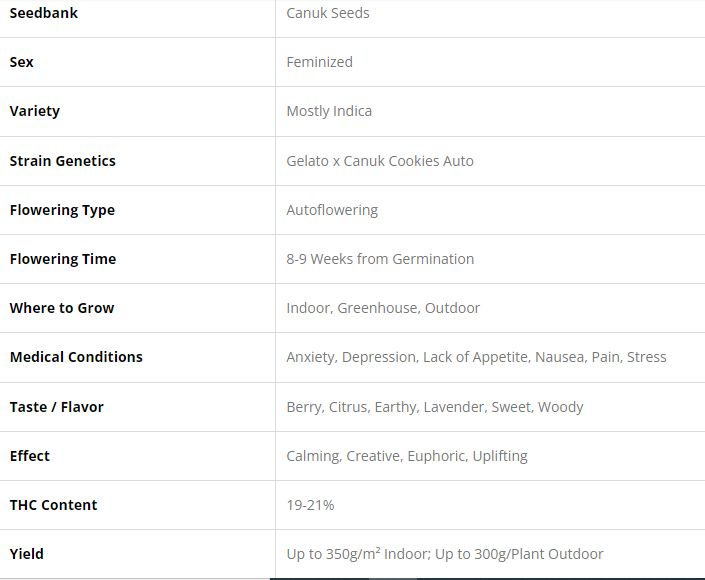Click the Strain Genetics row label
Screen dimensions: 705x580
click(x=62, y=160)
